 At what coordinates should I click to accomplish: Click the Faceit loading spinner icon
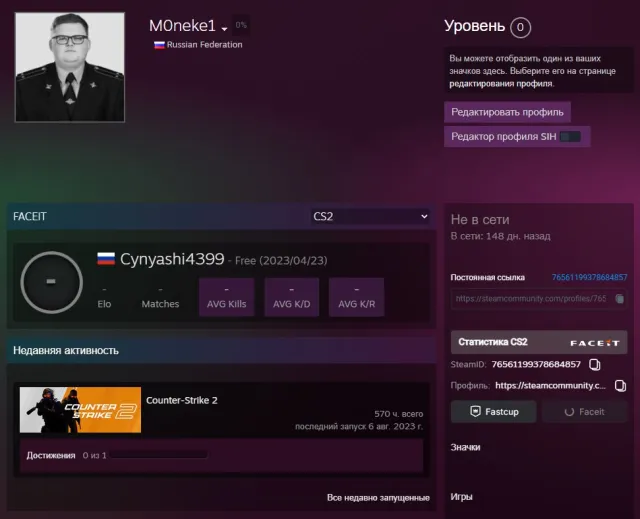pyautogui.click(x=569, y=412)
